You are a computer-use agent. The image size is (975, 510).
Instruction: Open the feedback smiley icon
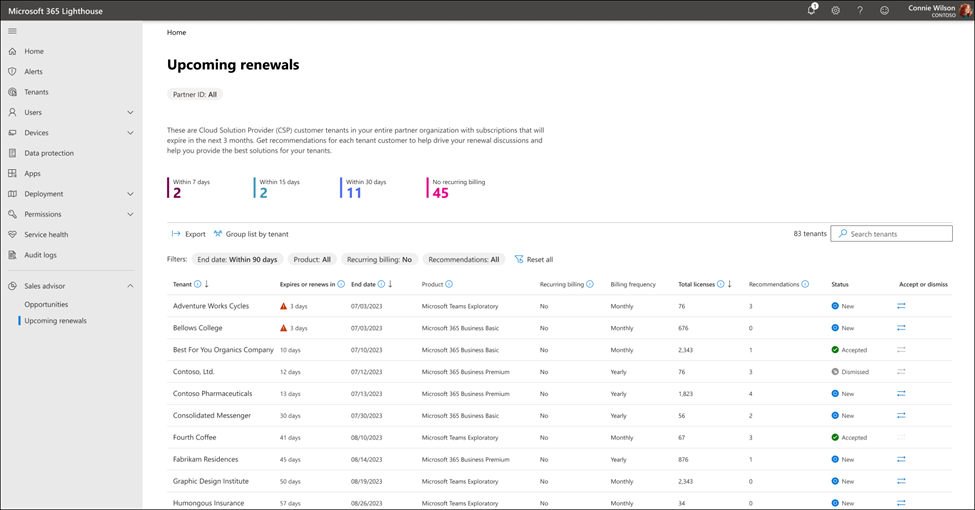(884, 11)
